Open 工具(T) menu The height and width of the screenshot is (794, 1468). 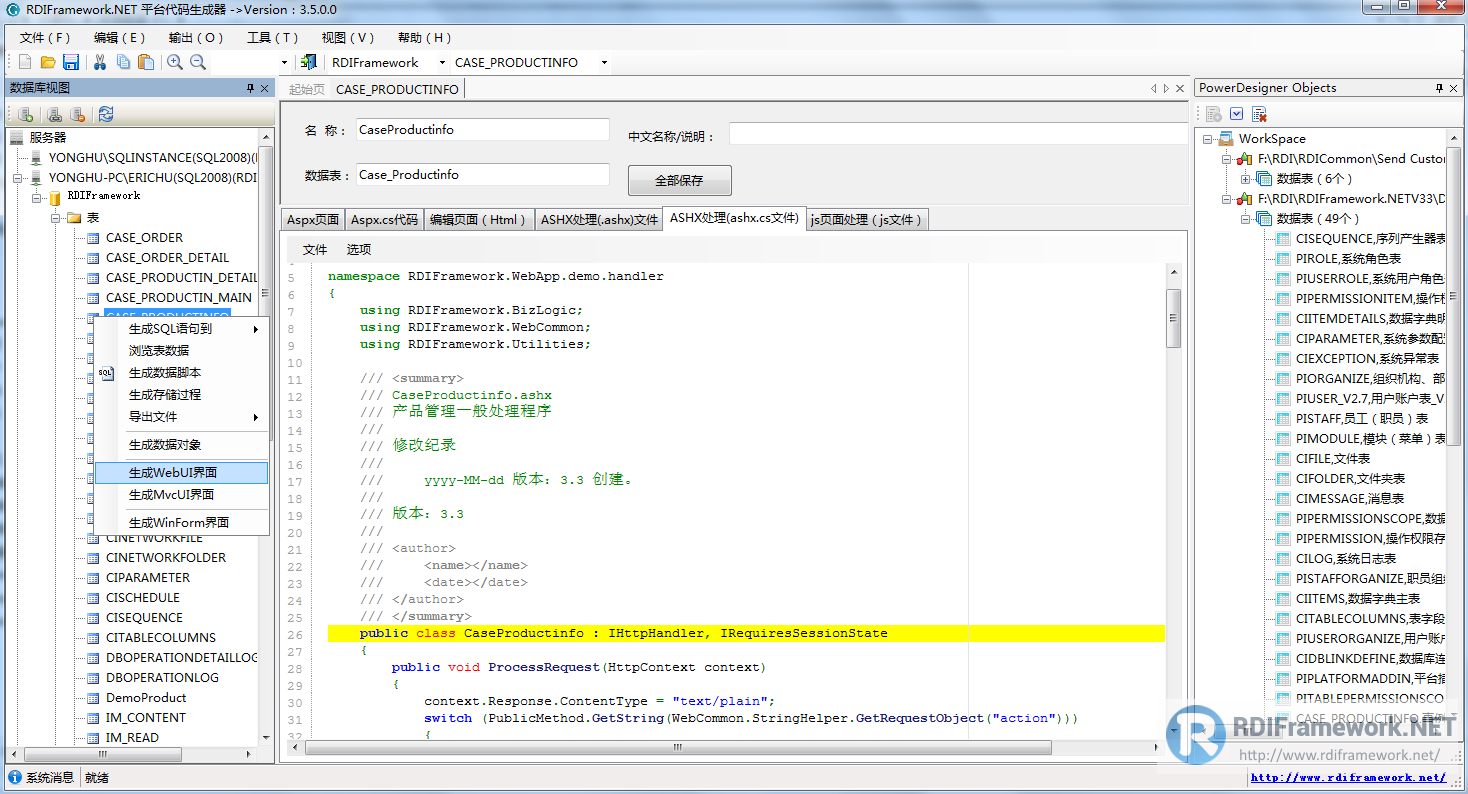[x=273, y=38]
